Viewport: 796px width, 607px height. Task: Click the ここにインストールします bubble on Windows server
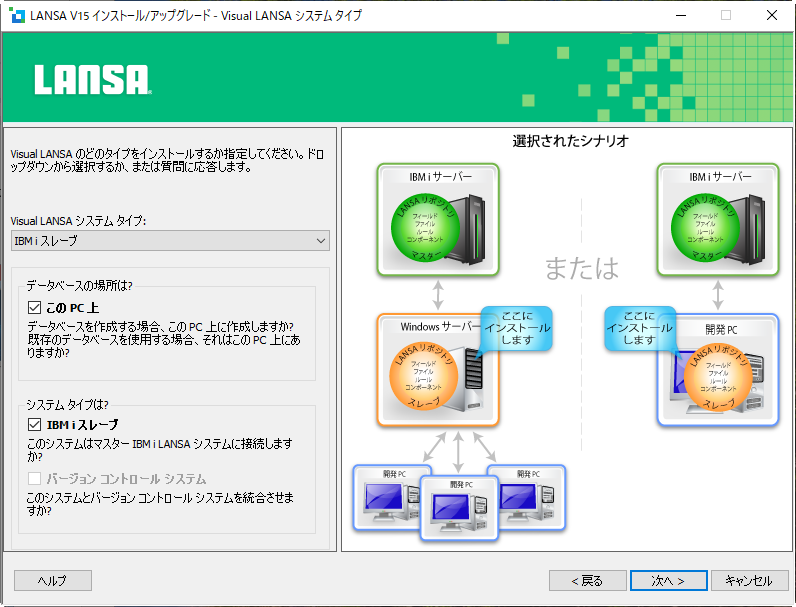pos(517,328)
